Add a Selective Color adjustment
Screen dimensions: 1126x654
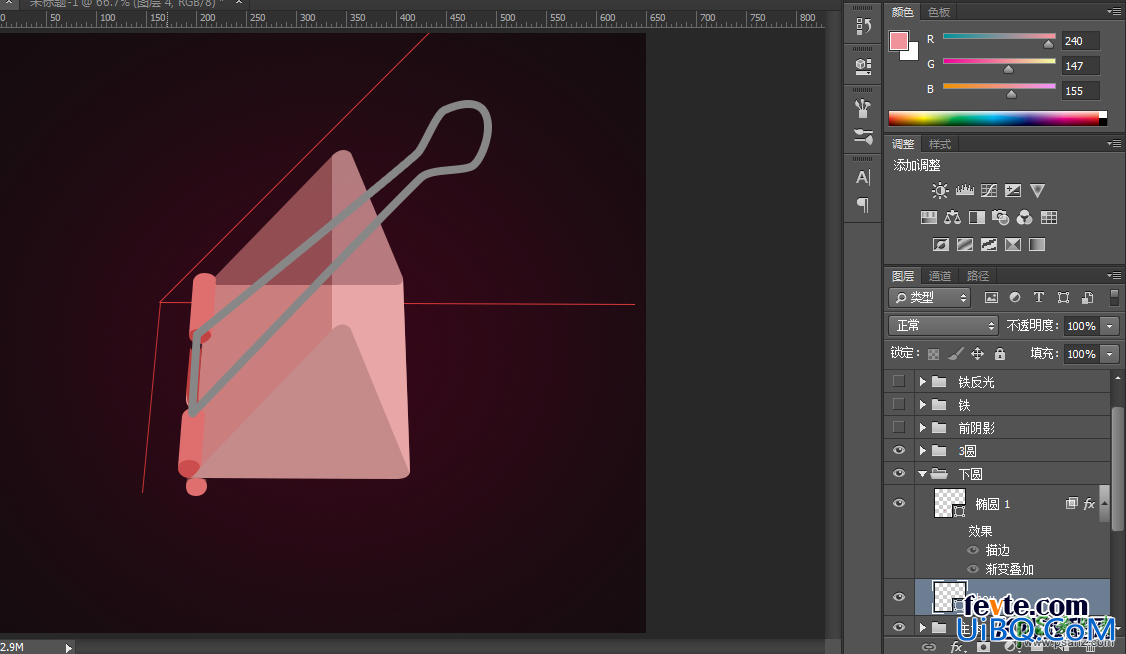tap(1013, 244)
